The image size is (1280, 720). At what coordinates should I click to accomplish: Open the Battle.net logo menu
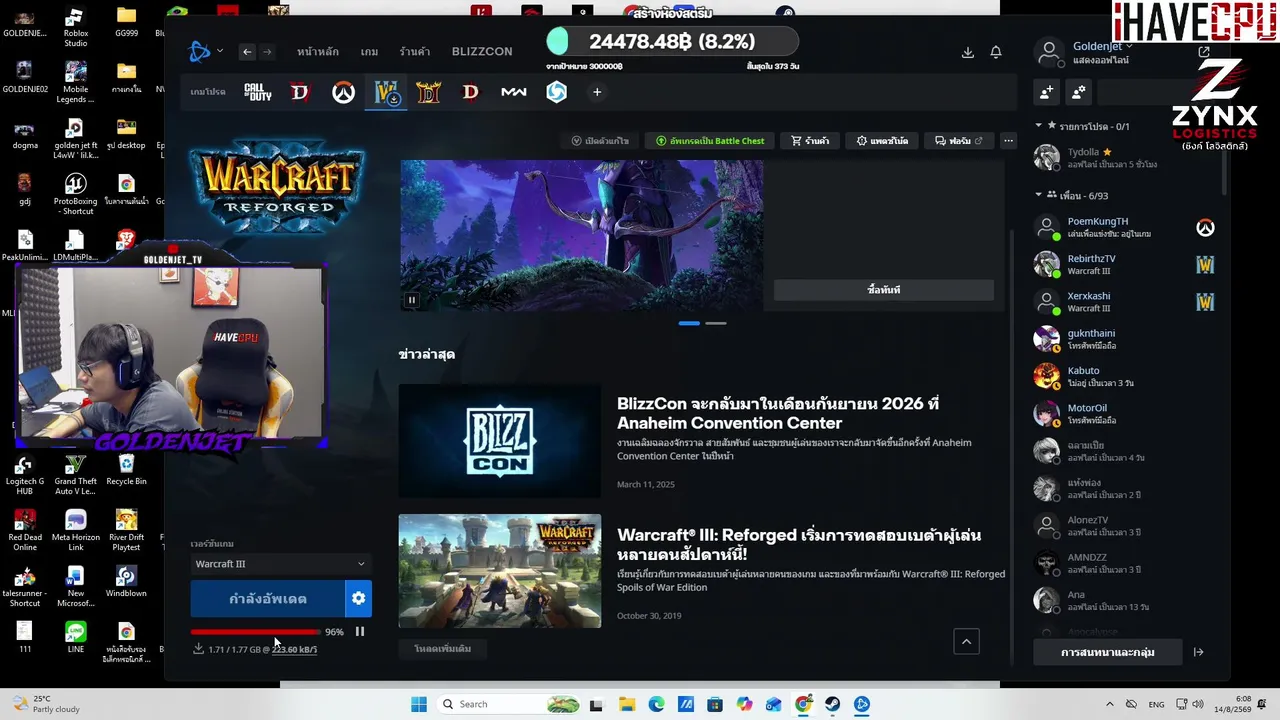tap(203, 52)
